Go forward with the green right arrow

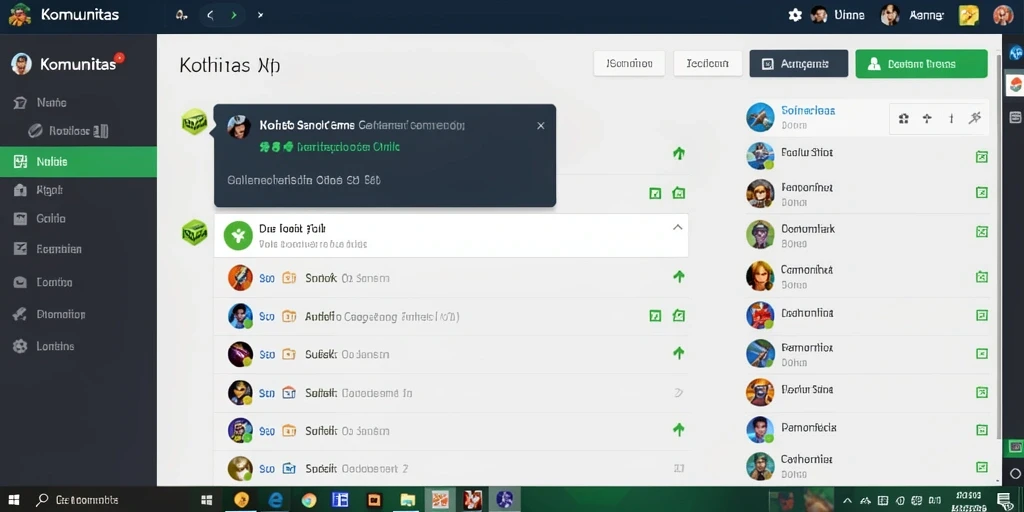coord(234,14)
